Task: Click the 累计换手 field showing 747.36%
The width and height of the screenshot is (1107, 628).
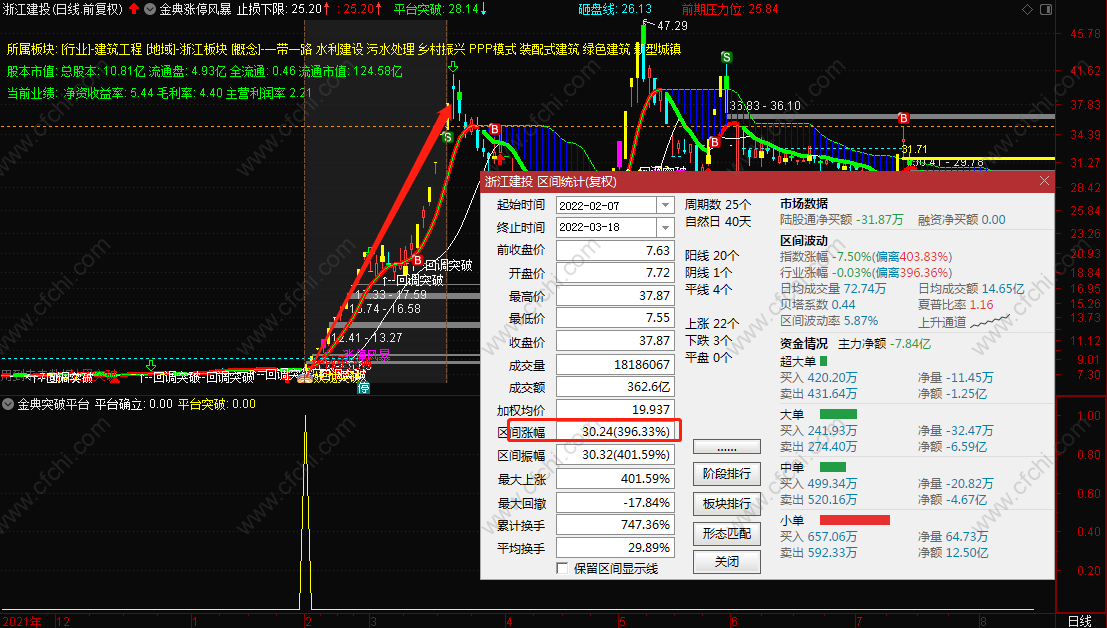Action: pos(615,525)
